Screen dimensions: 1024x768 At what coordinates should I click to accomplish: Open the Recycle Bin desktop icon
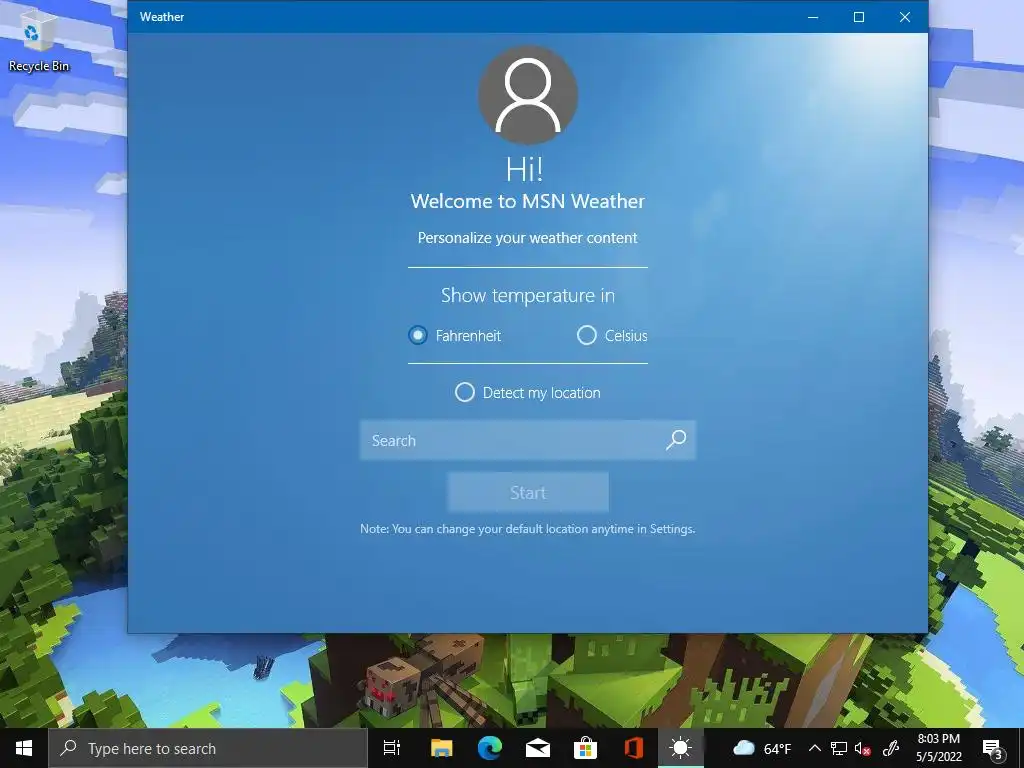(37, 40)
